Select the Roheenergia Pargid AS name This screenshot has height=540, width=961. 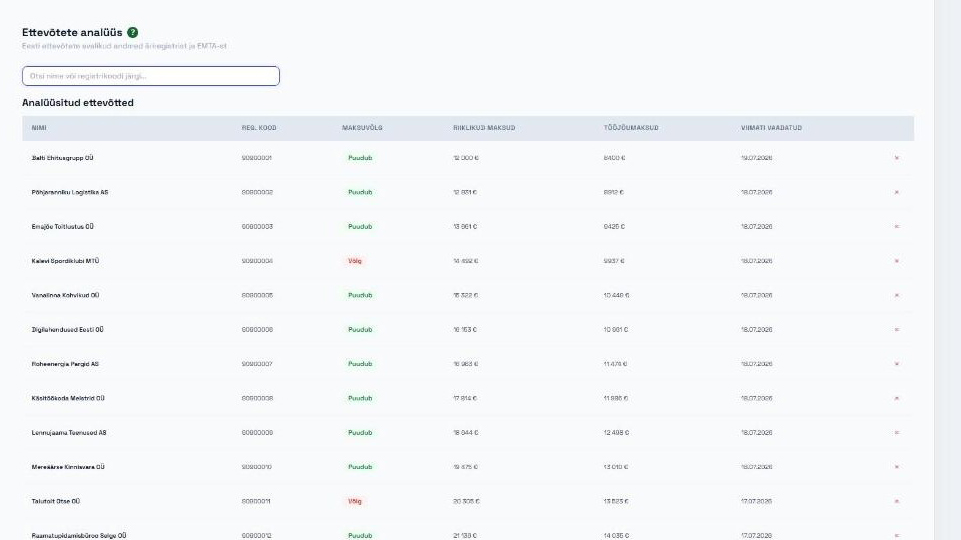tap(65, 364)
